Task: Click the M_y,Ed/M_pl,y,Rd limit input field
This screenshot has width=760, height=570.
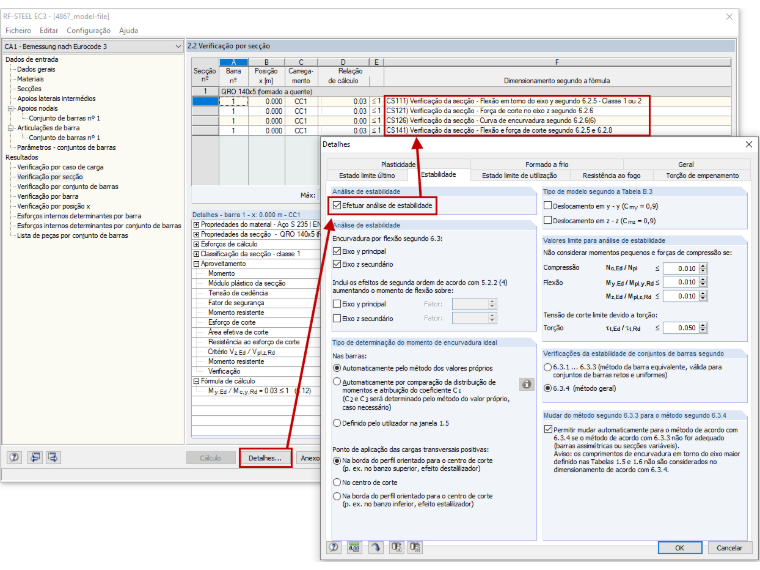Action: pos(681,282)
